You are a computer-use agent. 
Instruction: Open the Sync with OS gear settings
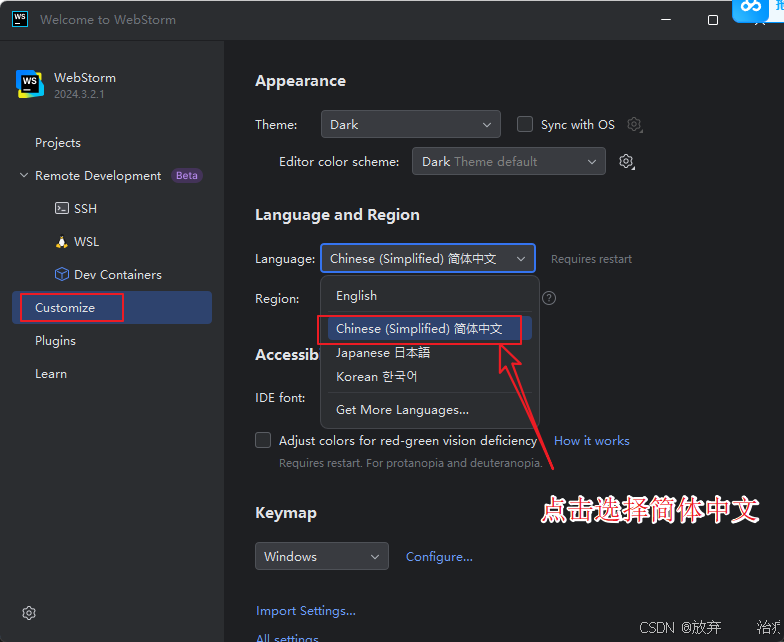[x=634, y=124]
